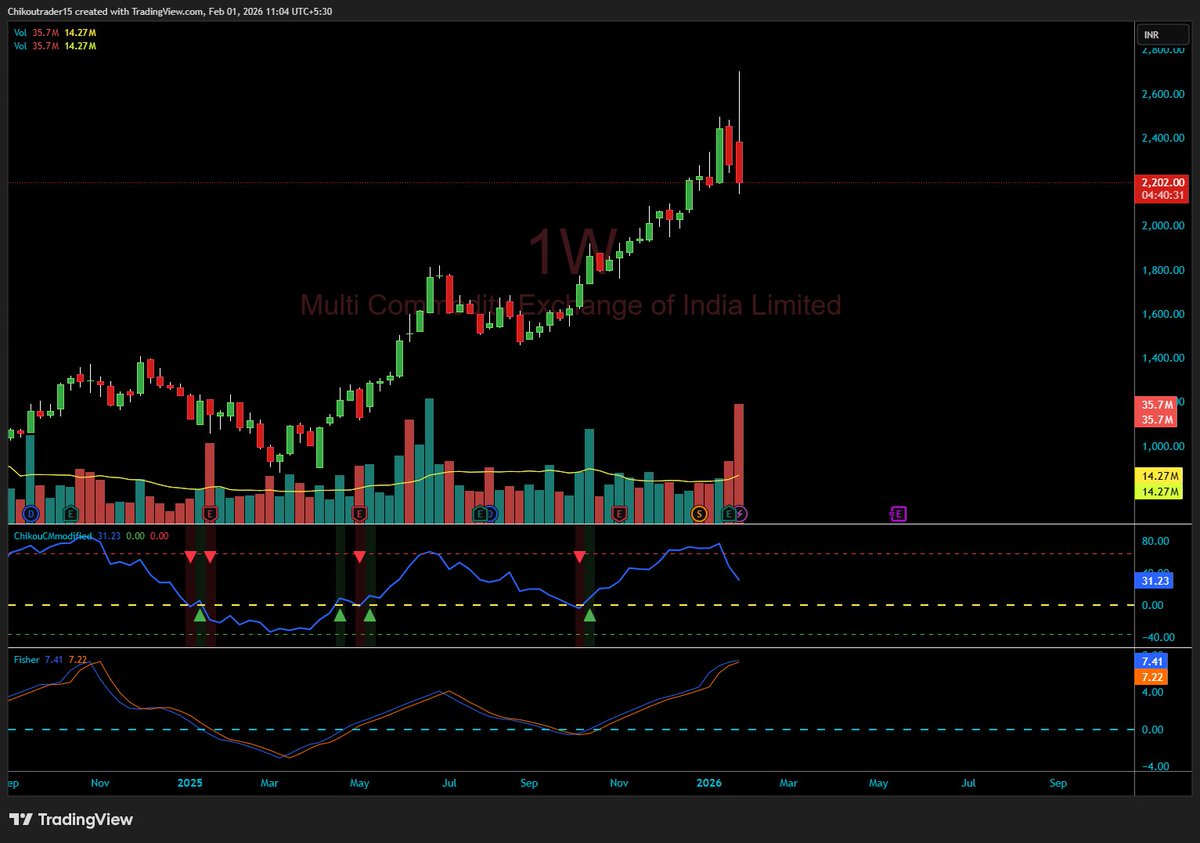Click the tallest red volume bar of latest week
This screenshot has height=843, width=1200.
[739, 463]
